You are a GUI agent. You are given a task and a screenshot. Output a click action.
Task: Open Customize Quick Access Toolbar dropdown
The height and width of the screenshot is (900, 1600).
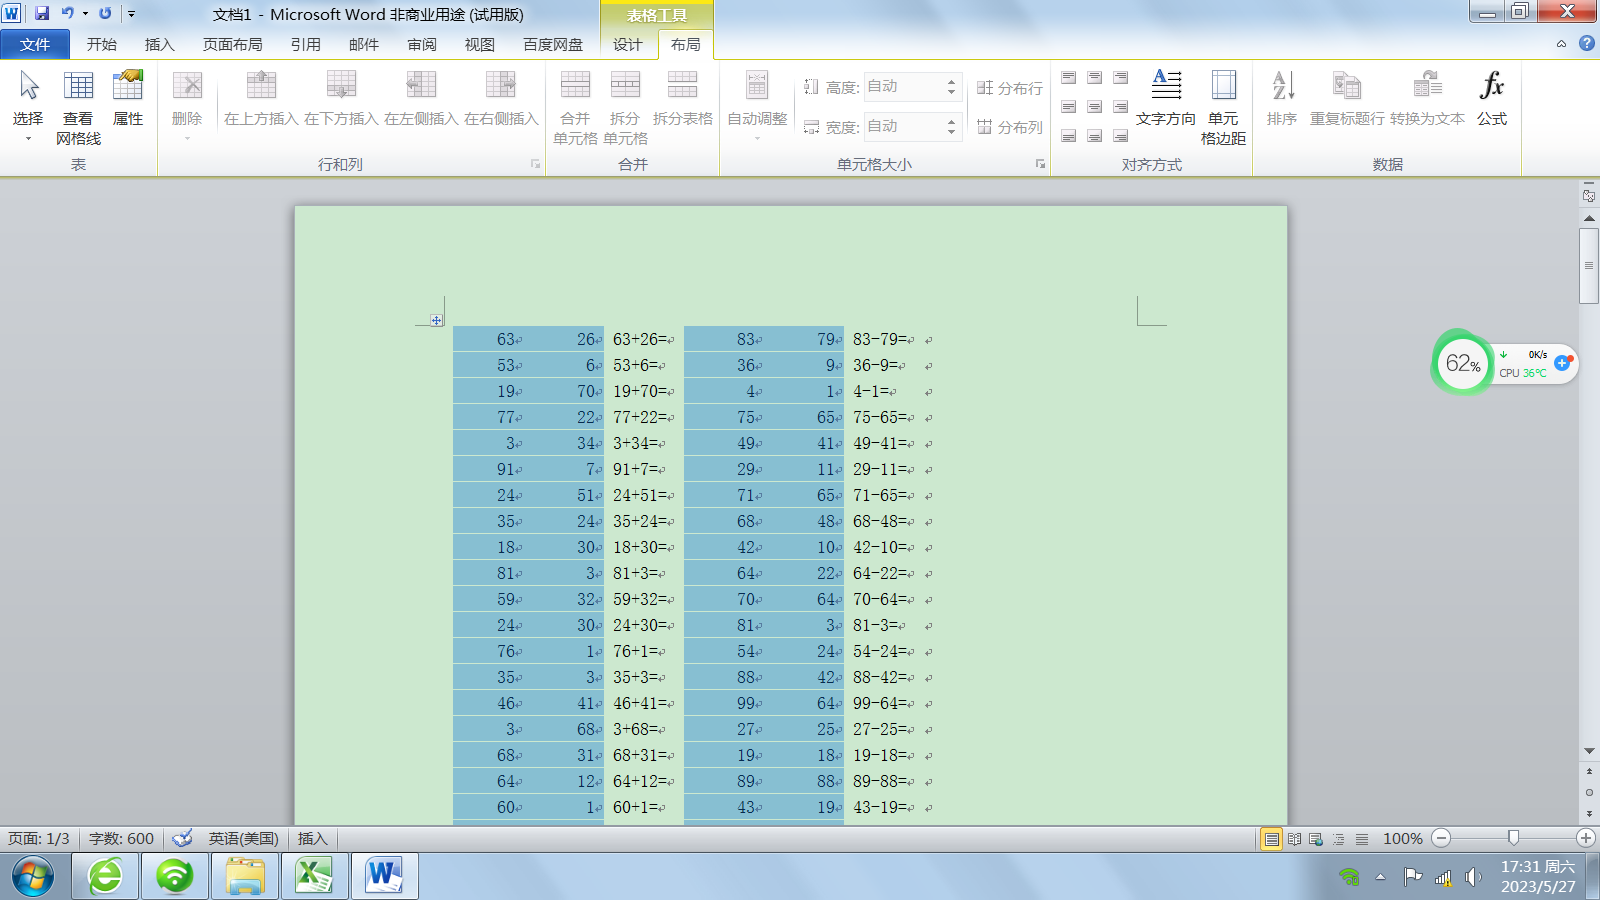[x=131, y=14]
